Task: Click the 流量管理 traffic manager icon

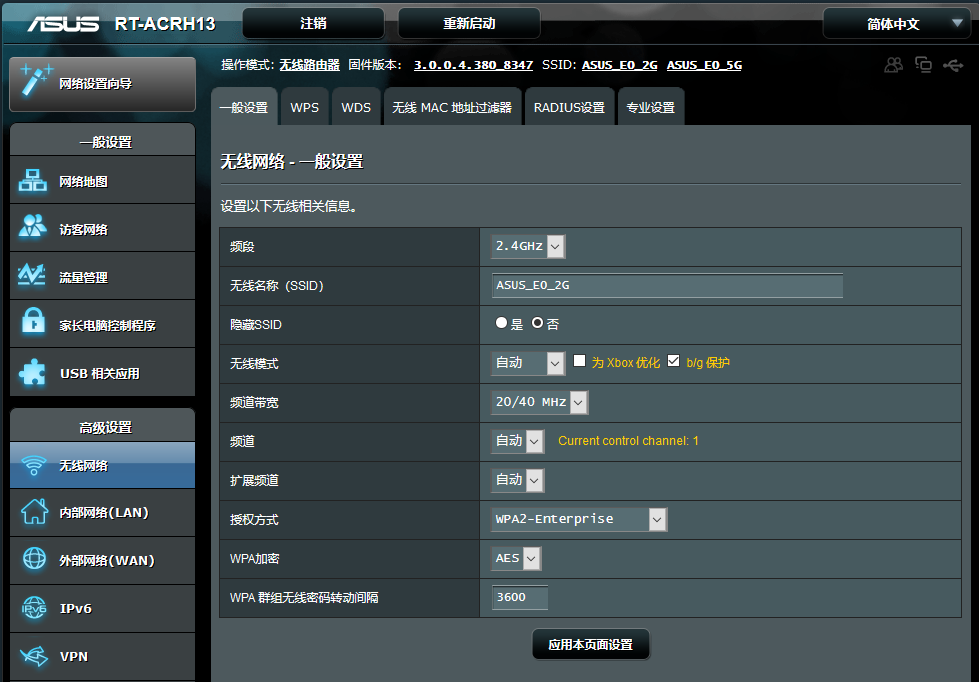Action: [x=32, y=275]
